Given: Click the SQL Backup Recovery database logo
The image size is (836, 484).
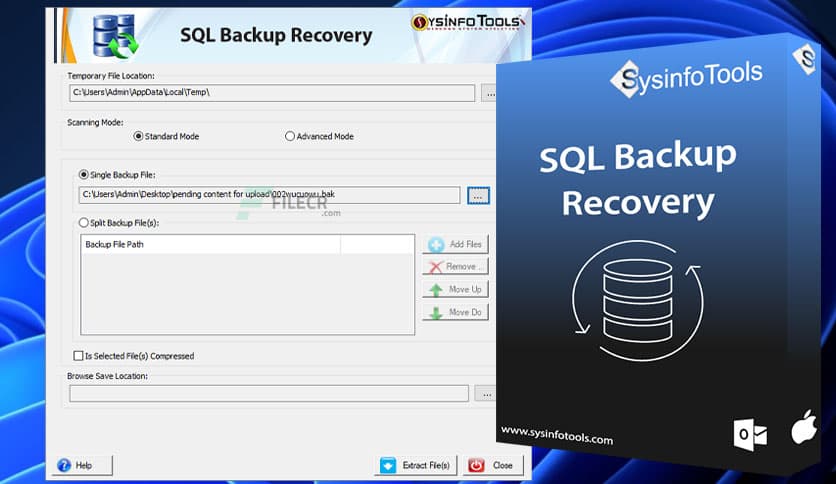Looking at the screenshot, I should 115,36.
